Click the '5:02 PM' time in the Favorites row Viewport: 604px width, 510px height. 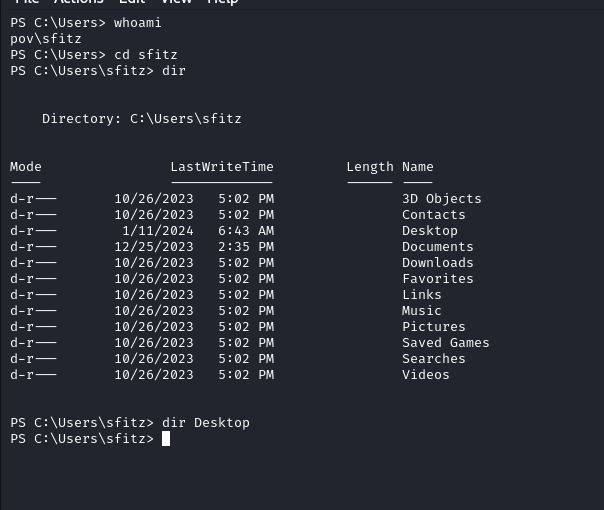coord(246,278)
